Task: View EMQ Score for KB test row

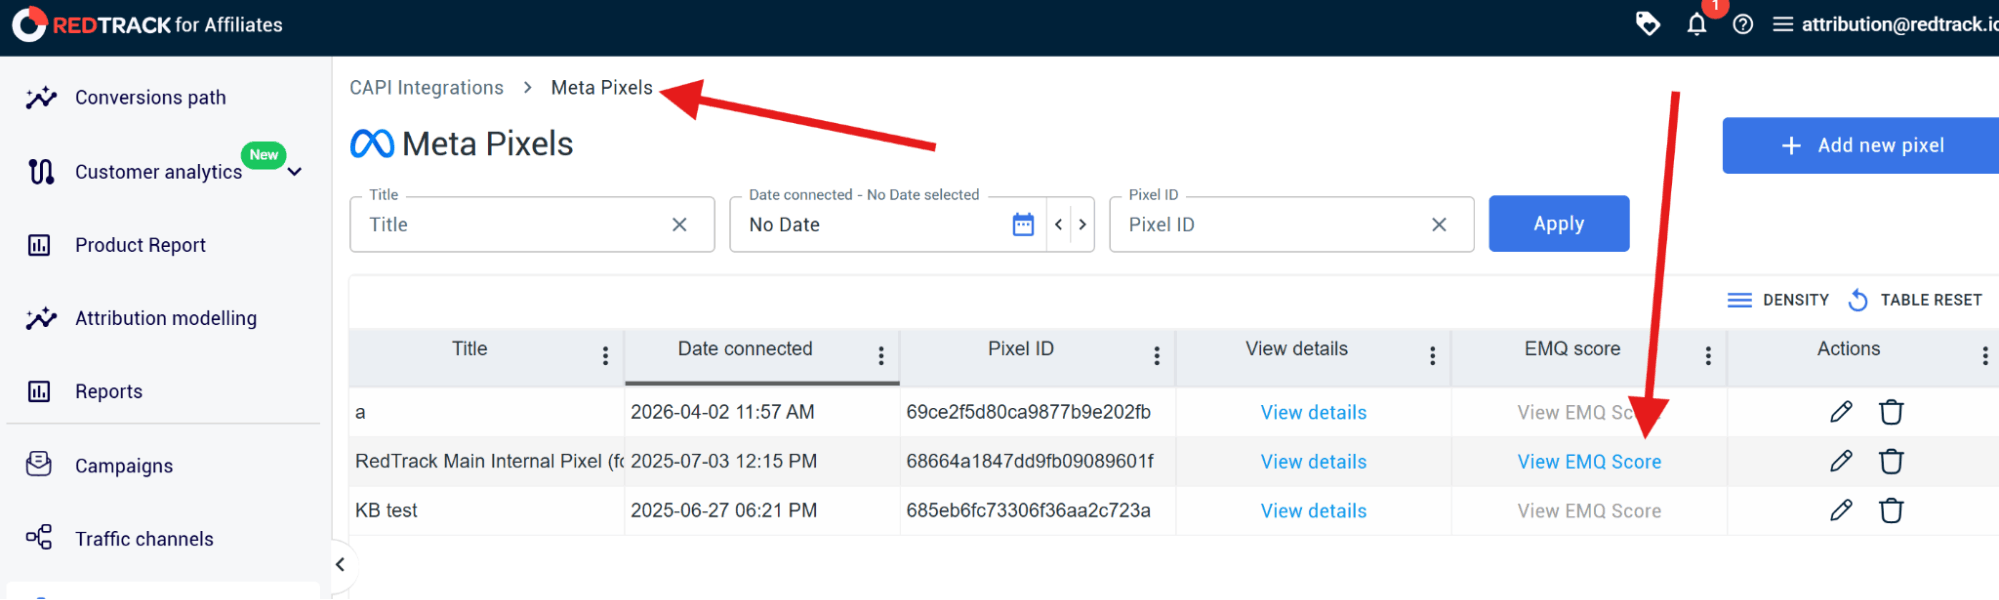Action: (1589, 510)
